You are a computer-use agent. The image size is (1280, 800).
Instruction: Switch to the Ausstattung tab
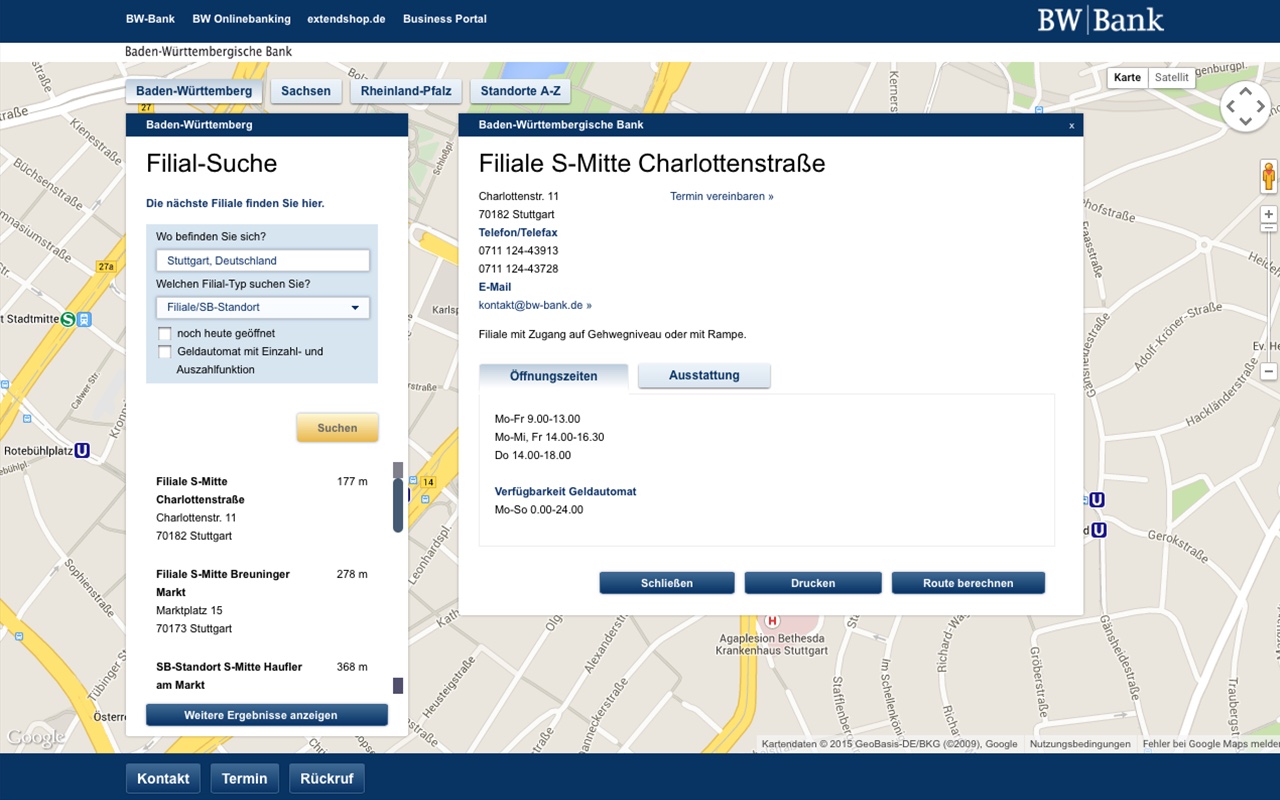pos(704,376)
